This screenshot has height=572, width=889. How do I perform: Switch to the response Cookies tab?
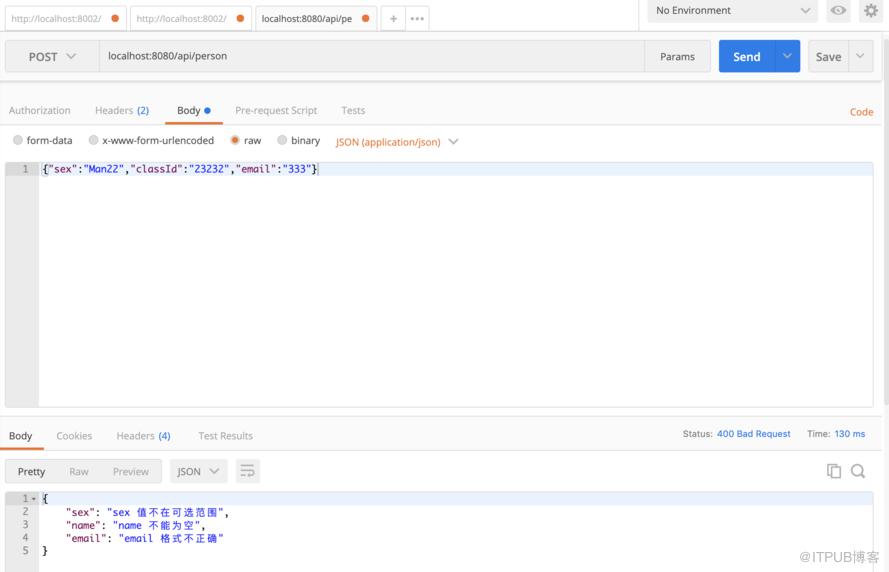pyautogui.click(x=74, y=435)
